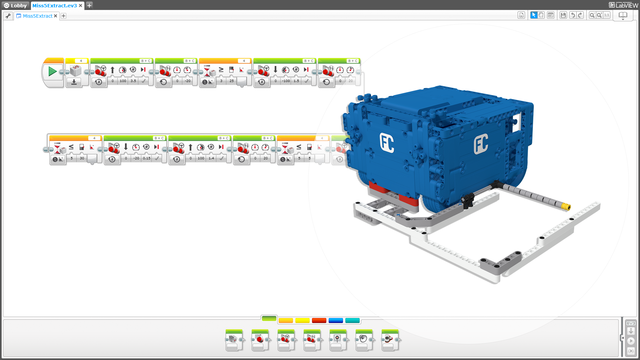This screenshot has width=640, height=360.
Task: Add a new project with the plus tab
Action: click(x=89, y=5)
